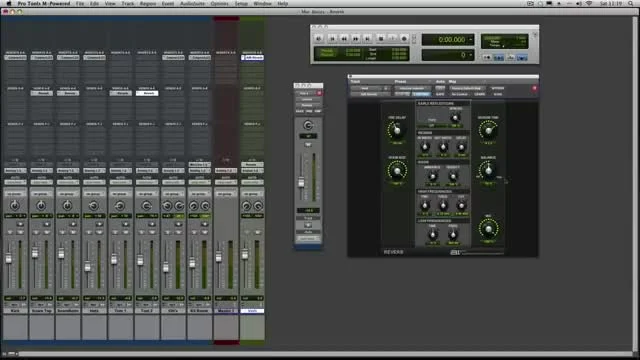
Task: Click the Reverb send slot on Snare Top
Action: (42, 93)
